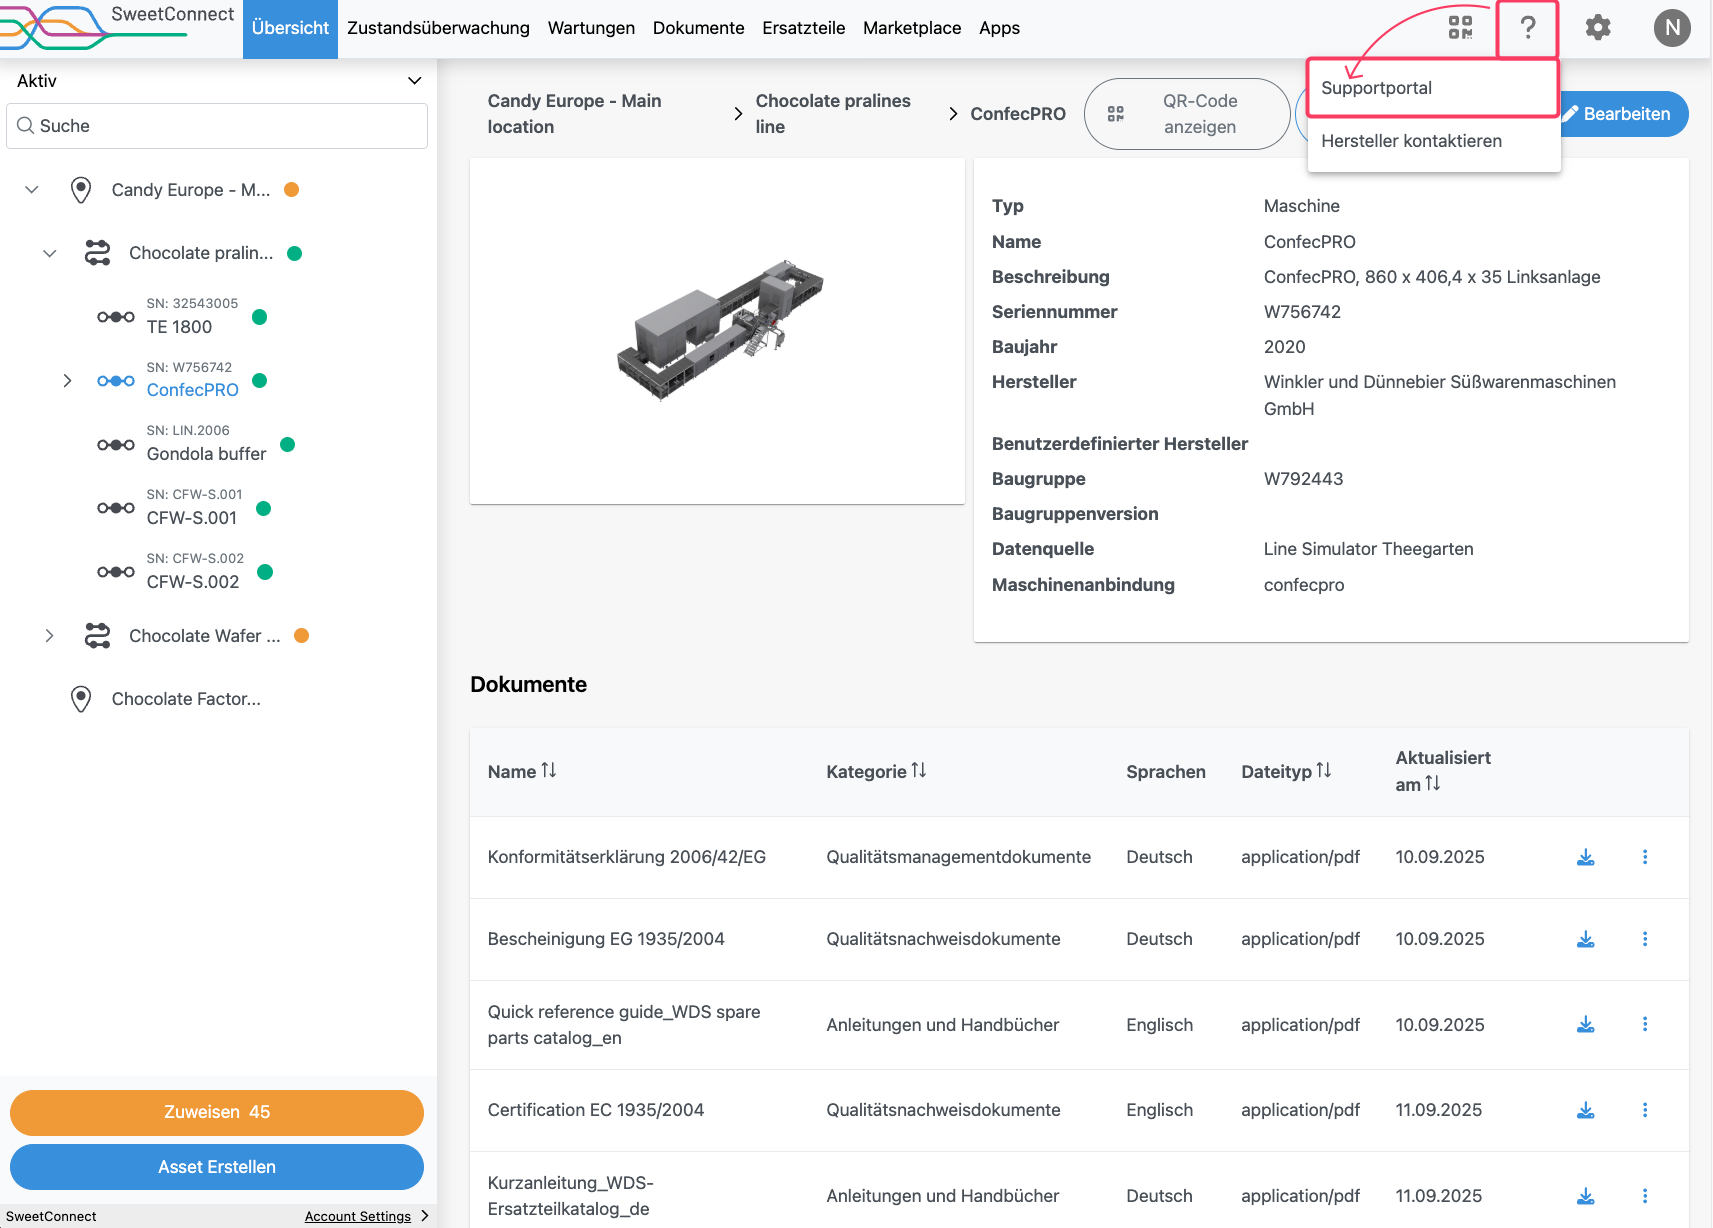
Task: Select ConfecPRO in the asset tree
Action: 192,390
